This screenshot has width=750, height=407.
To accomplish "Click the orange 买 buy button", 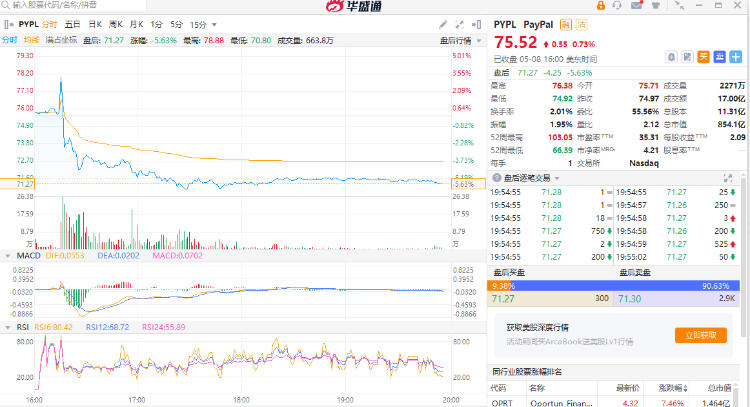I will click(704, 57).
